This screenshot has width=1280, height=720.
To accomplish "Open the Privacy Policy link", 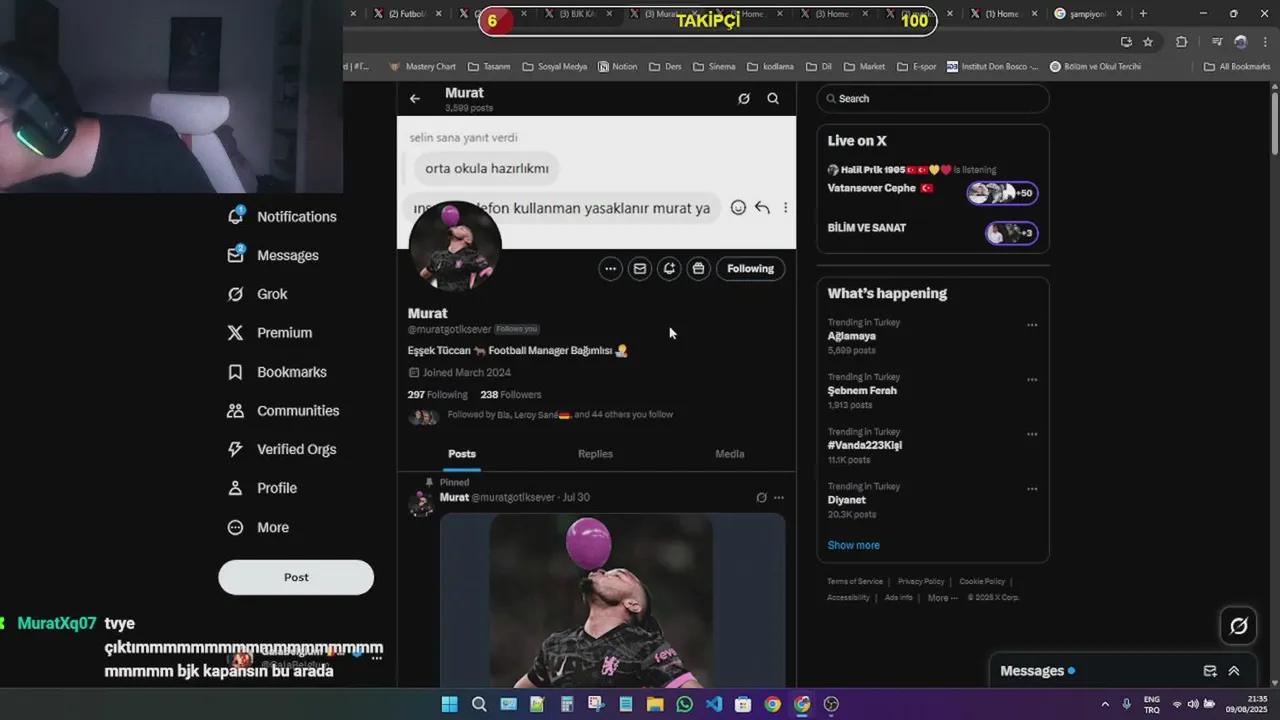I will click(x=921, y=581).
